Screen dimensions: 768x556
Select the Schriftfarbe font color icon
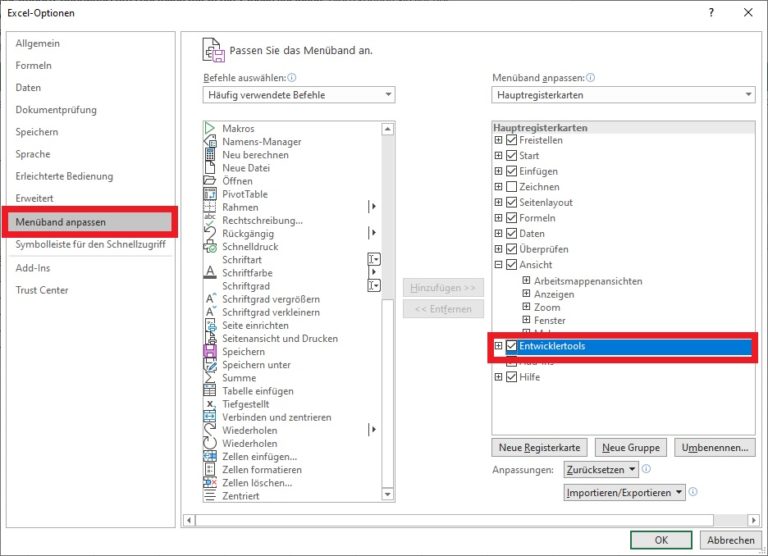(x=210, y=272)
